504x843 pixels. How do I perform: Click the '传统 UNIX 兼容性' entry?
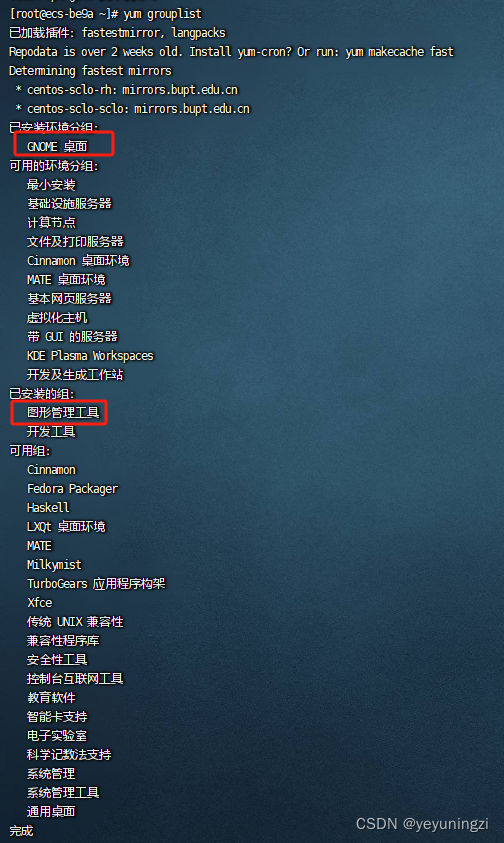tap(75, 622)
